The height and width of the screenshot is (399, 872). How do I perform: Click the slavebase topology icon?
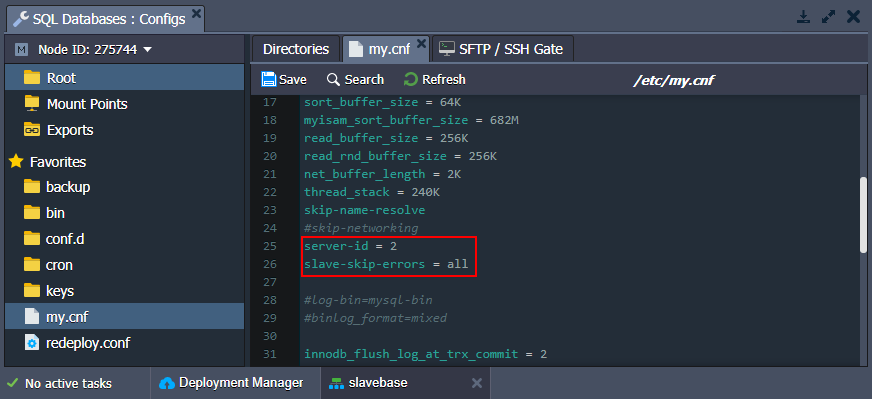[336, 383]
